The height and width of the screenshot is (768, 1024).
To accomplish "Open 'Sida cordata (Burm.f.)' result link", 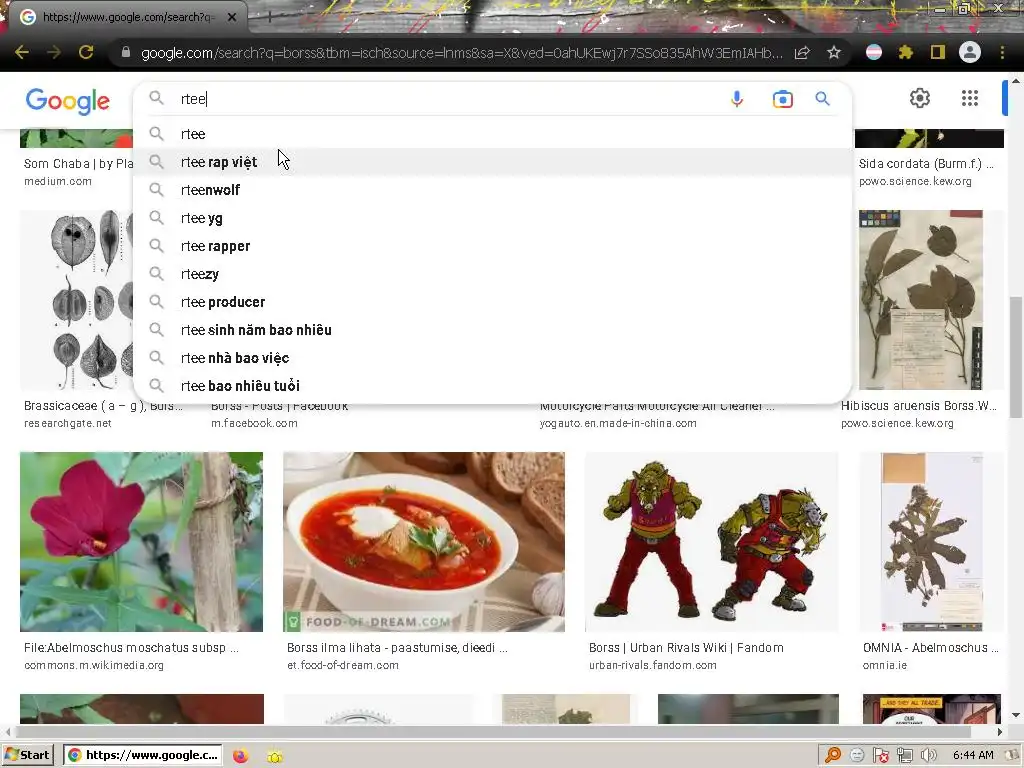I will tap(926, 164).
